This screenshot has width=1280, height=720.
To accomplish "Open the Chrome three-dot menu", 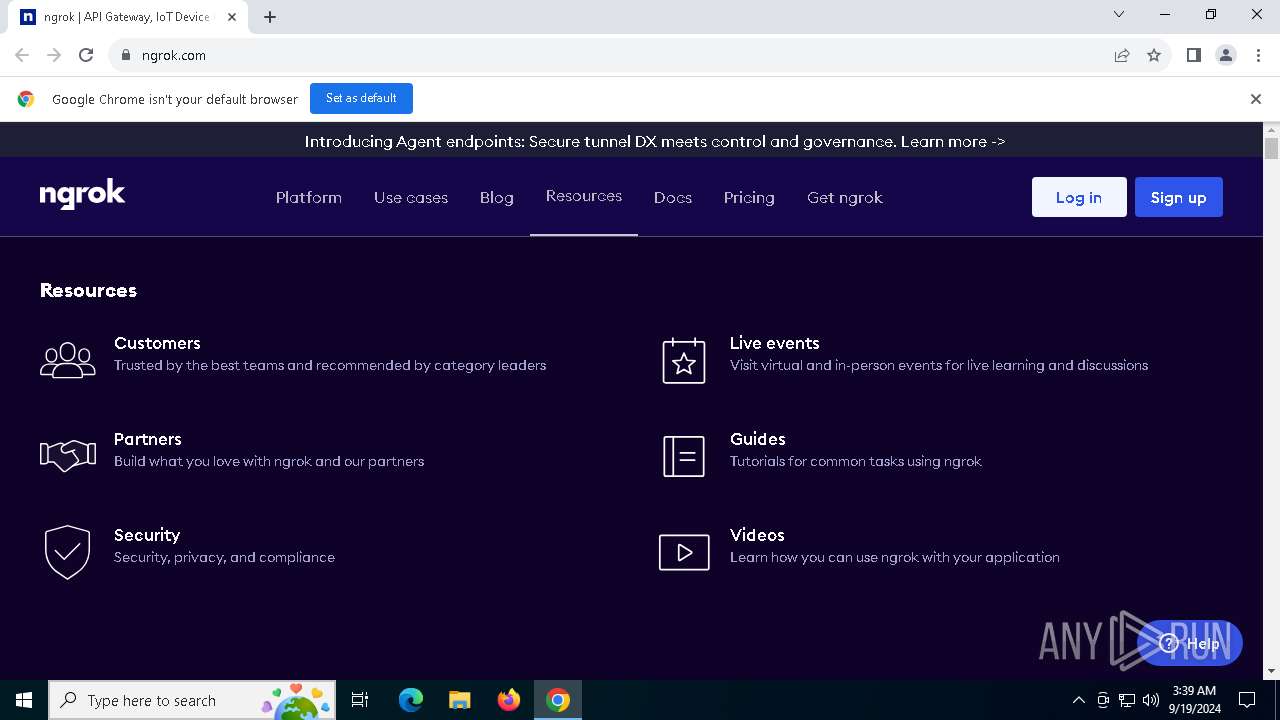I will click(x=1258, y=55).
